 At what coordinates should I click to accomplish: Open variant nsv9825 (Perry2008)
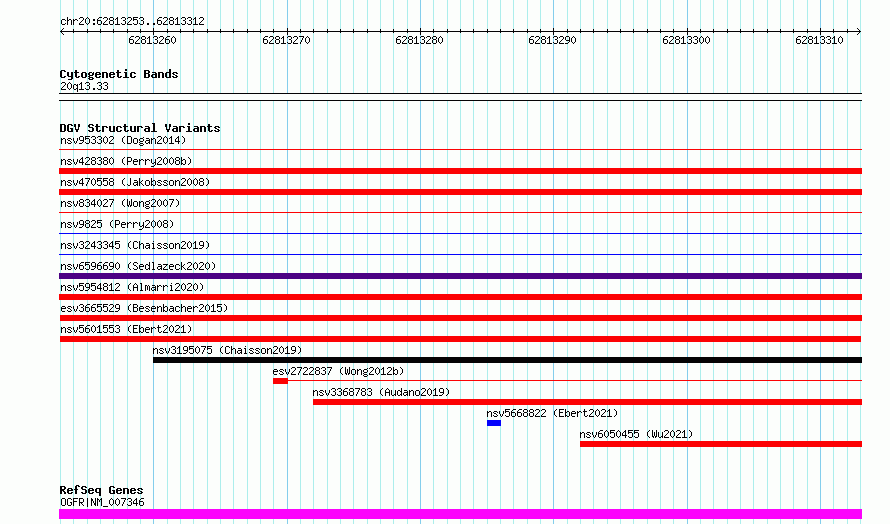point(117,224)
